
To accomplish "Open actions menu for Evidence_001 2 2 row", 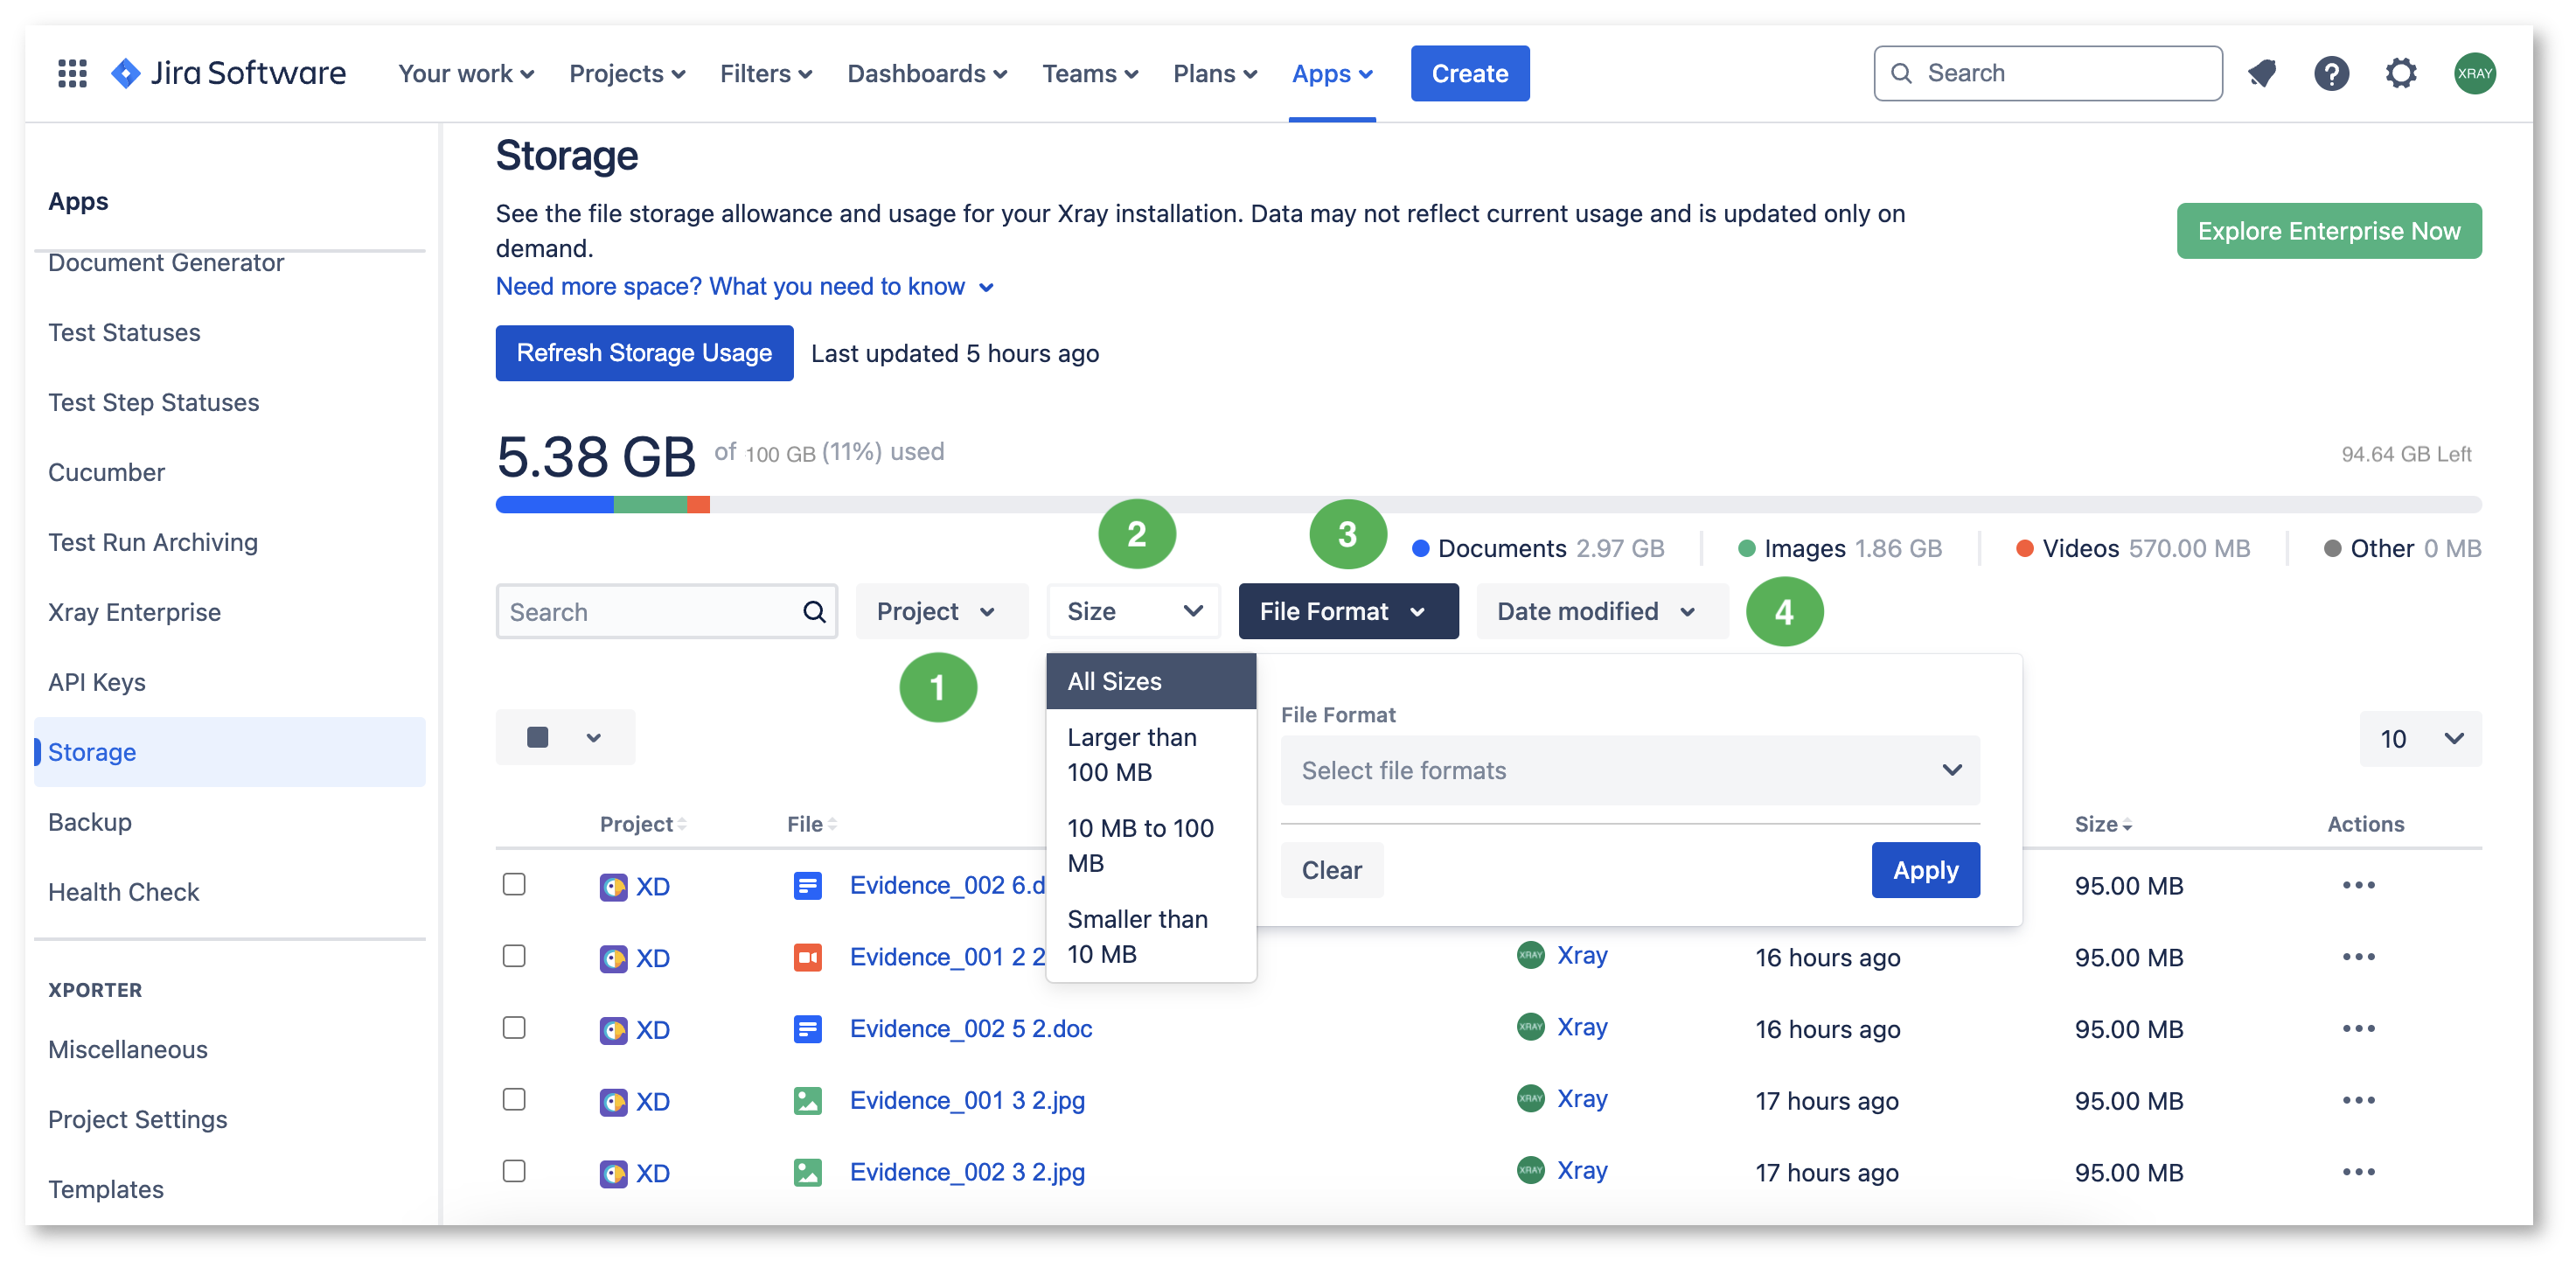I will tap(2358, 957).
